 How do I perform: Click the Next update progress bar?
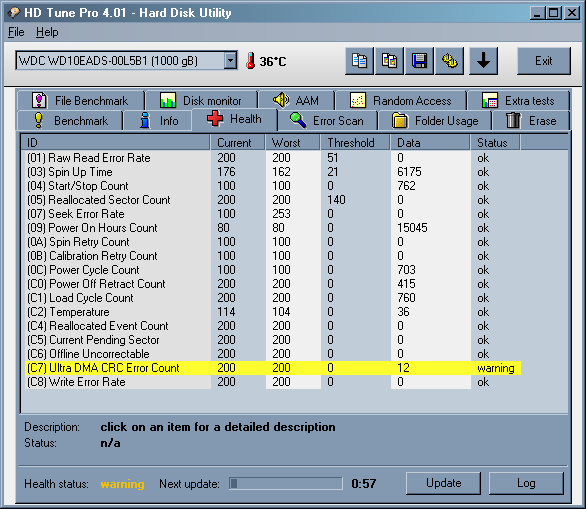[286, 484]
